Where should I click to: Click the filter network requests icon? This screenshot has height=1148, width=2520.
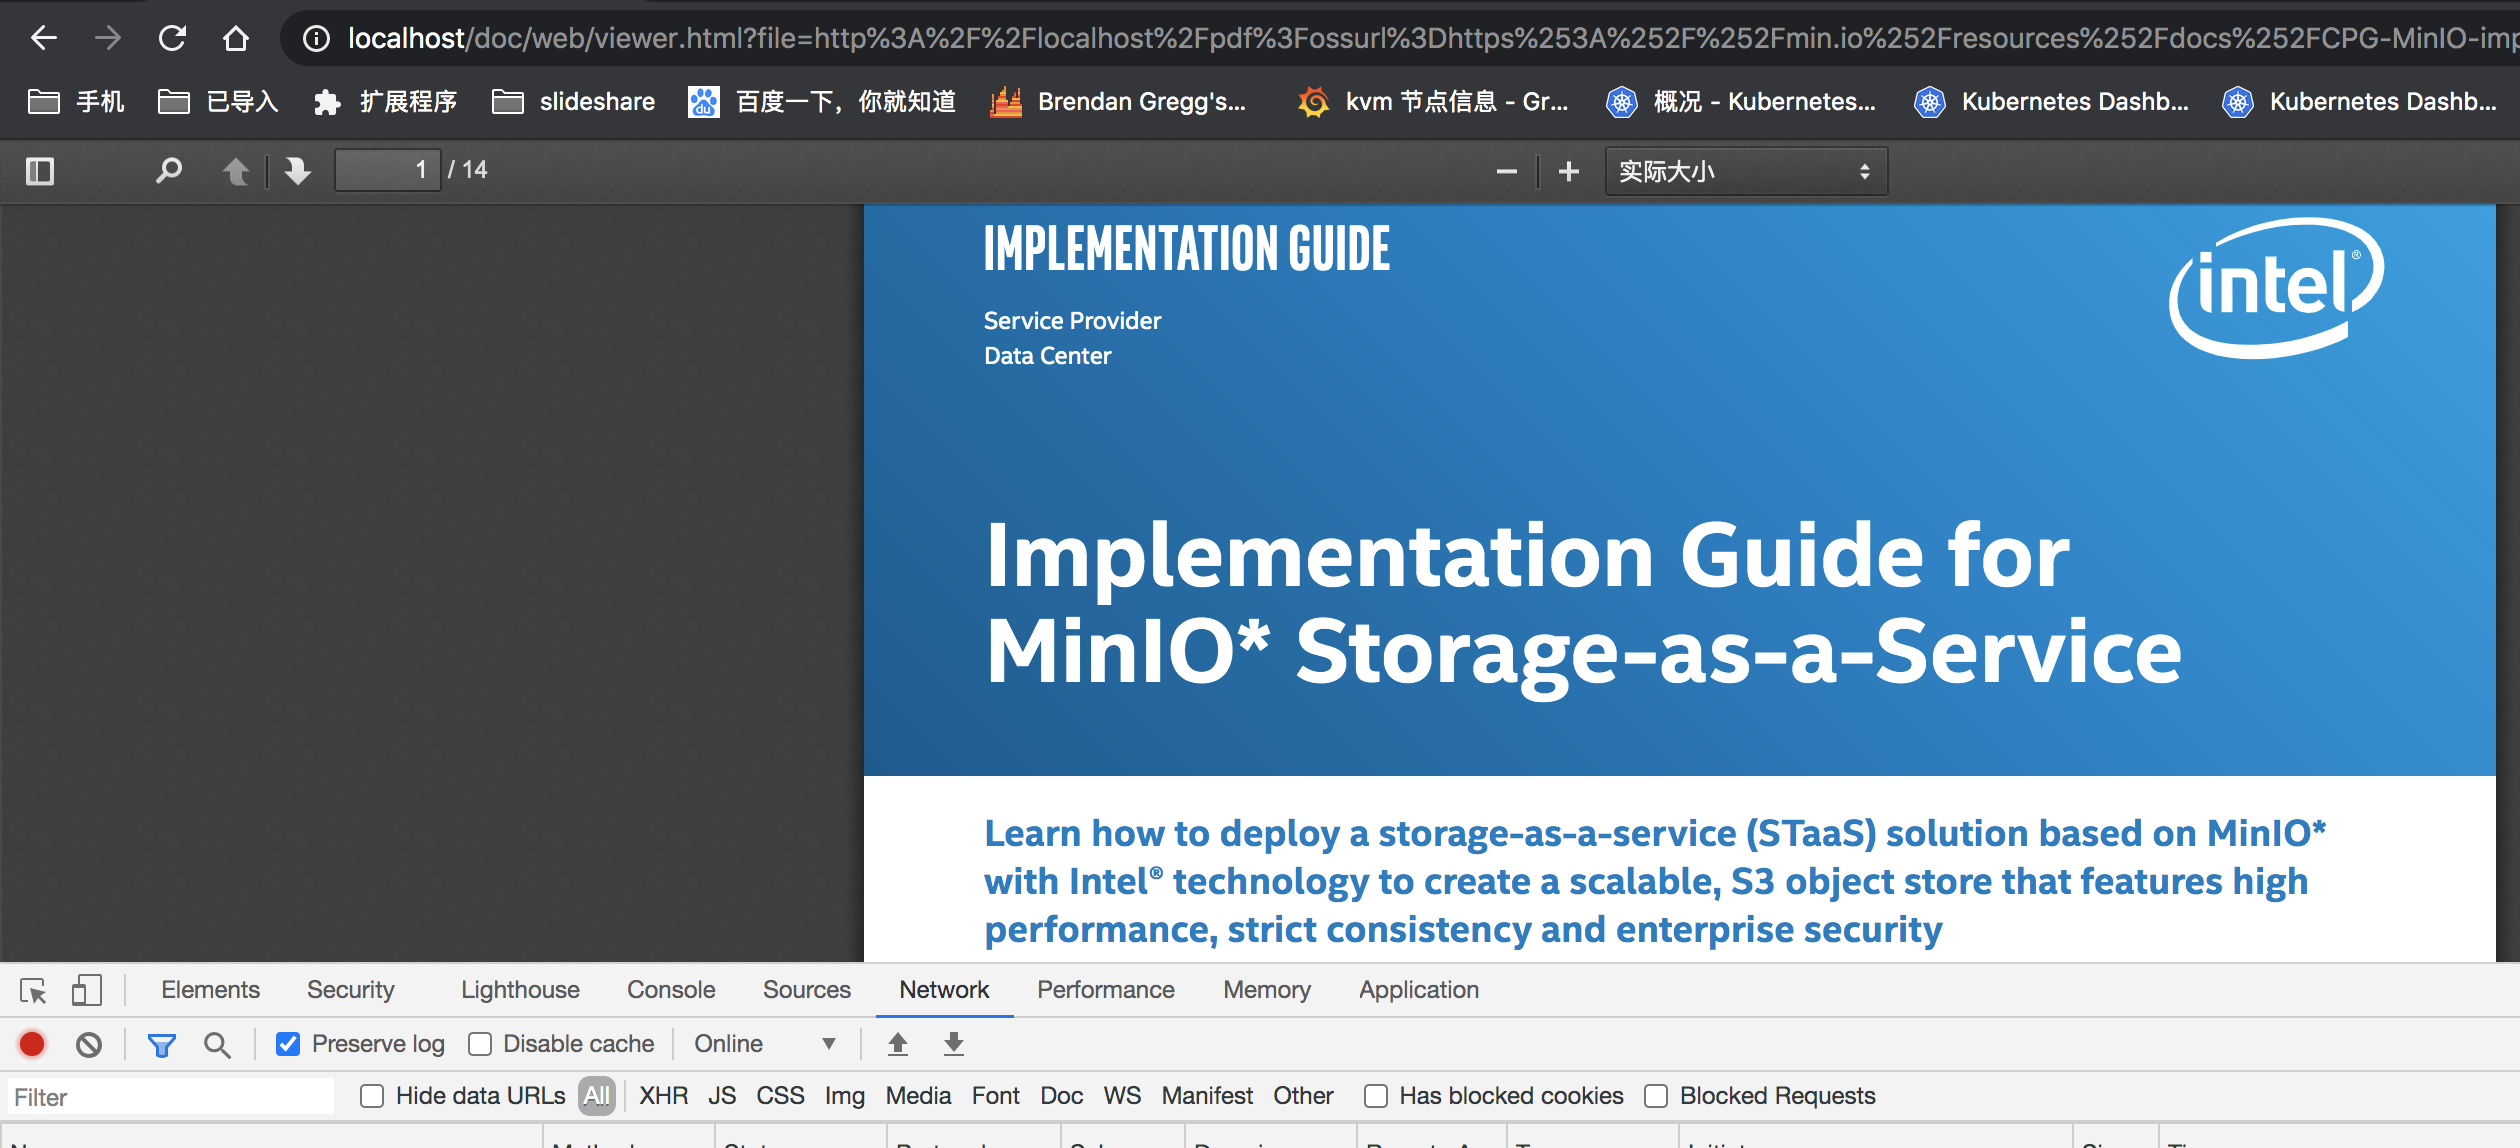[x=161, y=1045]
